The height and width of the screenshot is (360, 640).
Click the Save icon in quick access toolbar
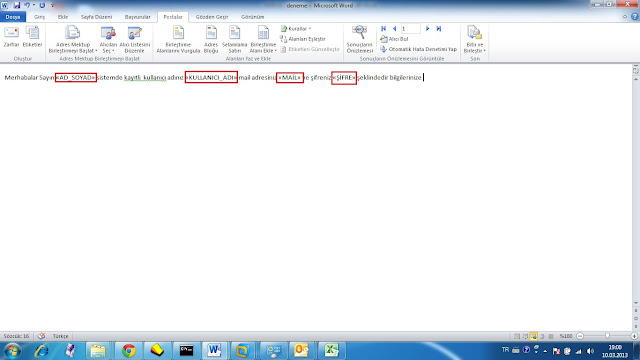coord(17,5)
